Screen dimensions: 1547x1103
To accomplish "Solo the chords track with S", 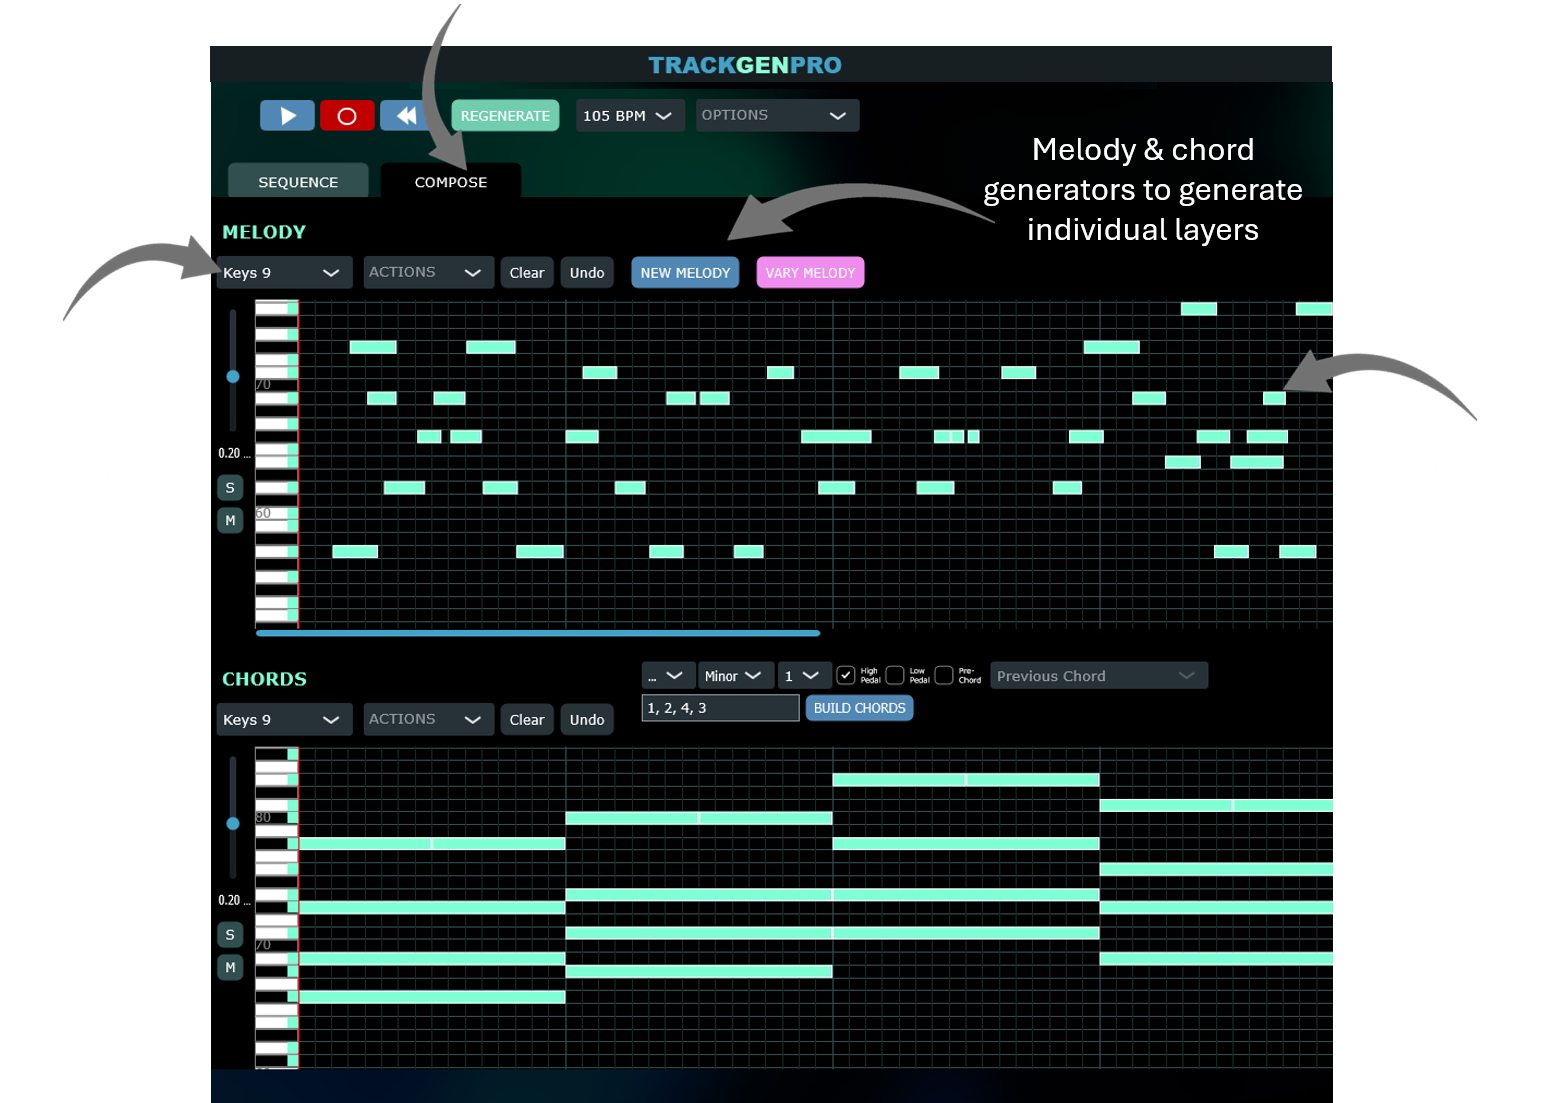I will [230, 935].
